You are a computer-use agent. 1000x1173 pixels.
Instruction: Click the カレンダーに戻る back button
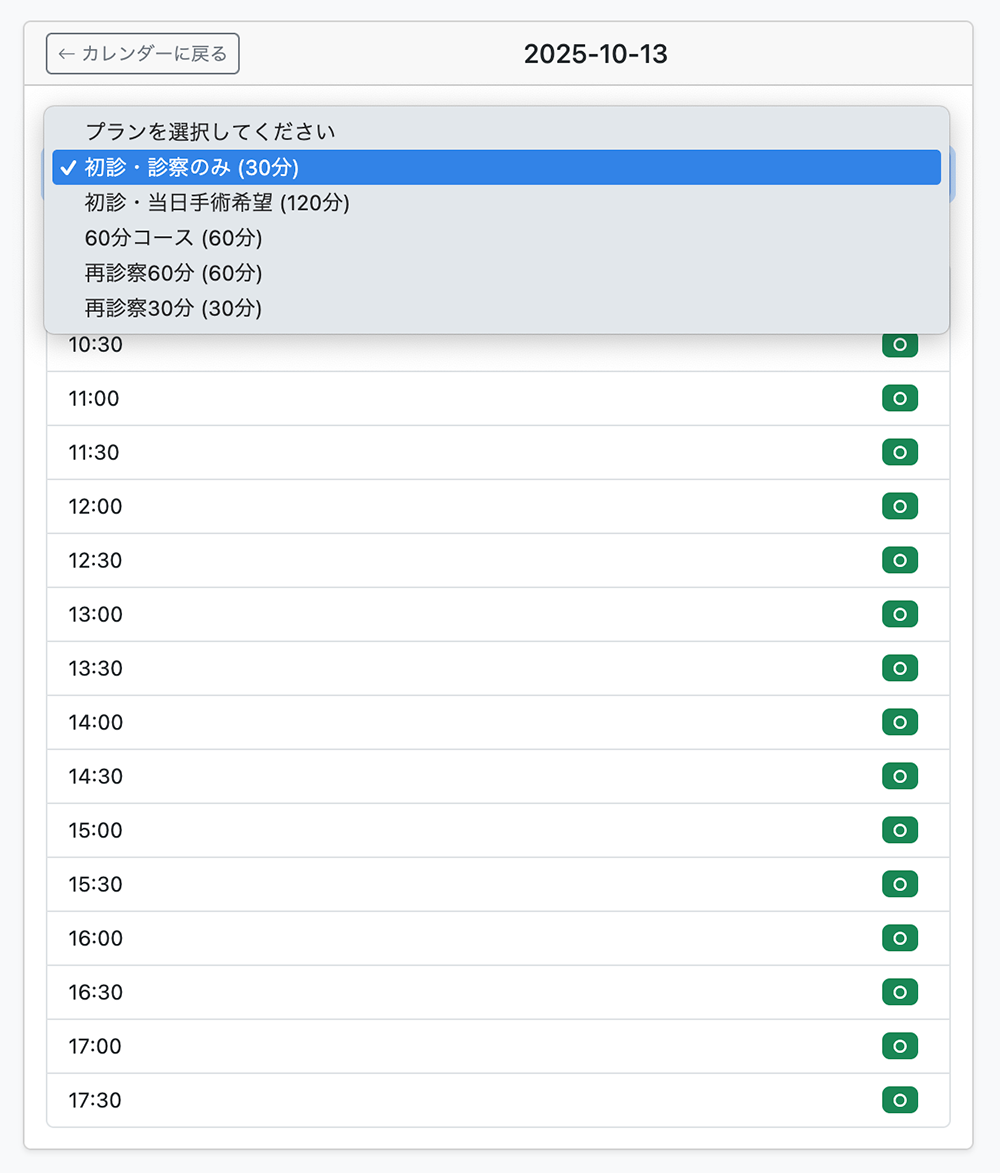[143, 54]
